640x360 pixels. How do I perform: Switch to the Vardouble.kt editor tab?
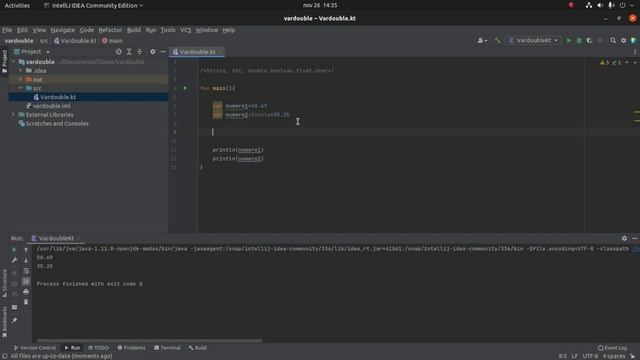coord(197,52)
